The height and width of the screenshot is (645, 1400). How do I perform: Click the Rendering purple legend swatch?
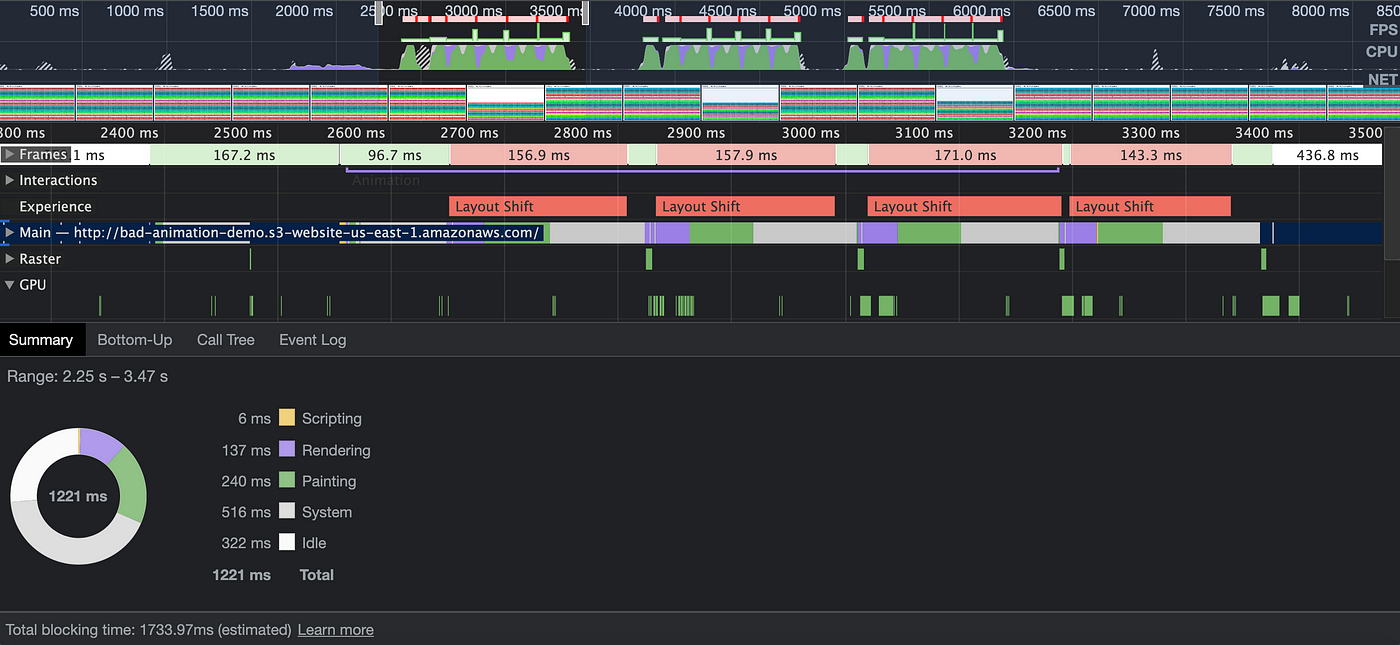[287, 450]
